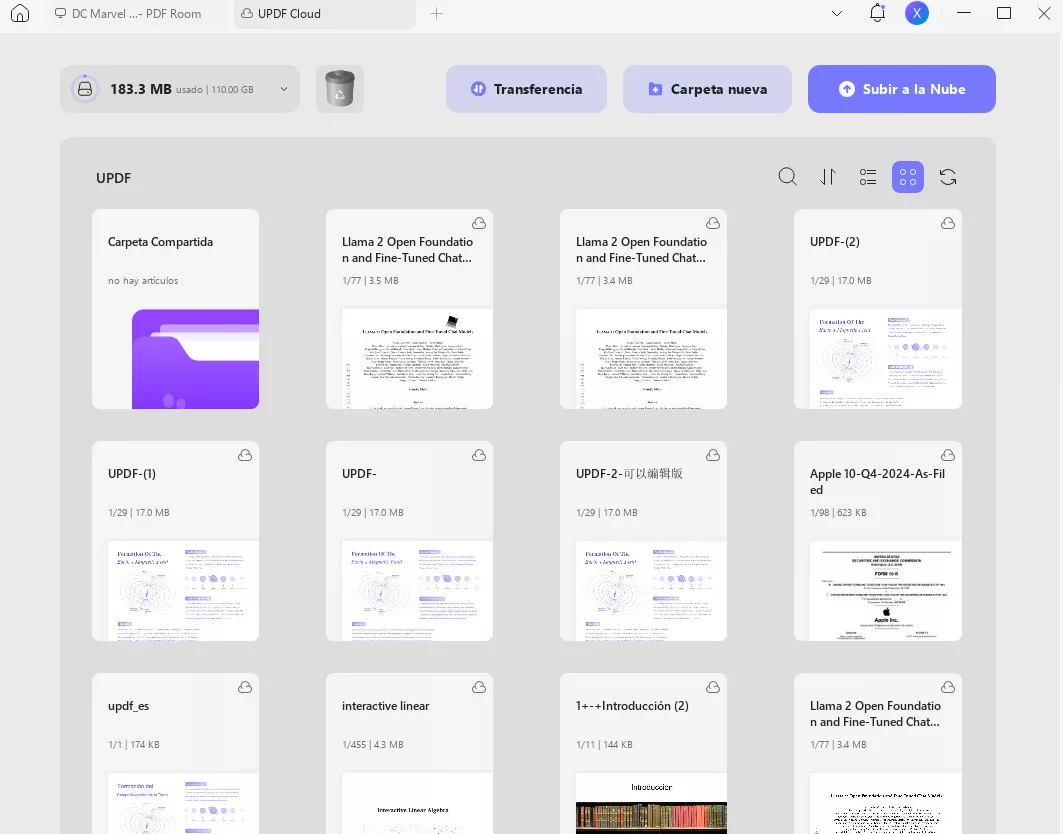
Task: Click cloud icon on Llama 2 3.5 MB card
Action: click(x=479, y=223)
